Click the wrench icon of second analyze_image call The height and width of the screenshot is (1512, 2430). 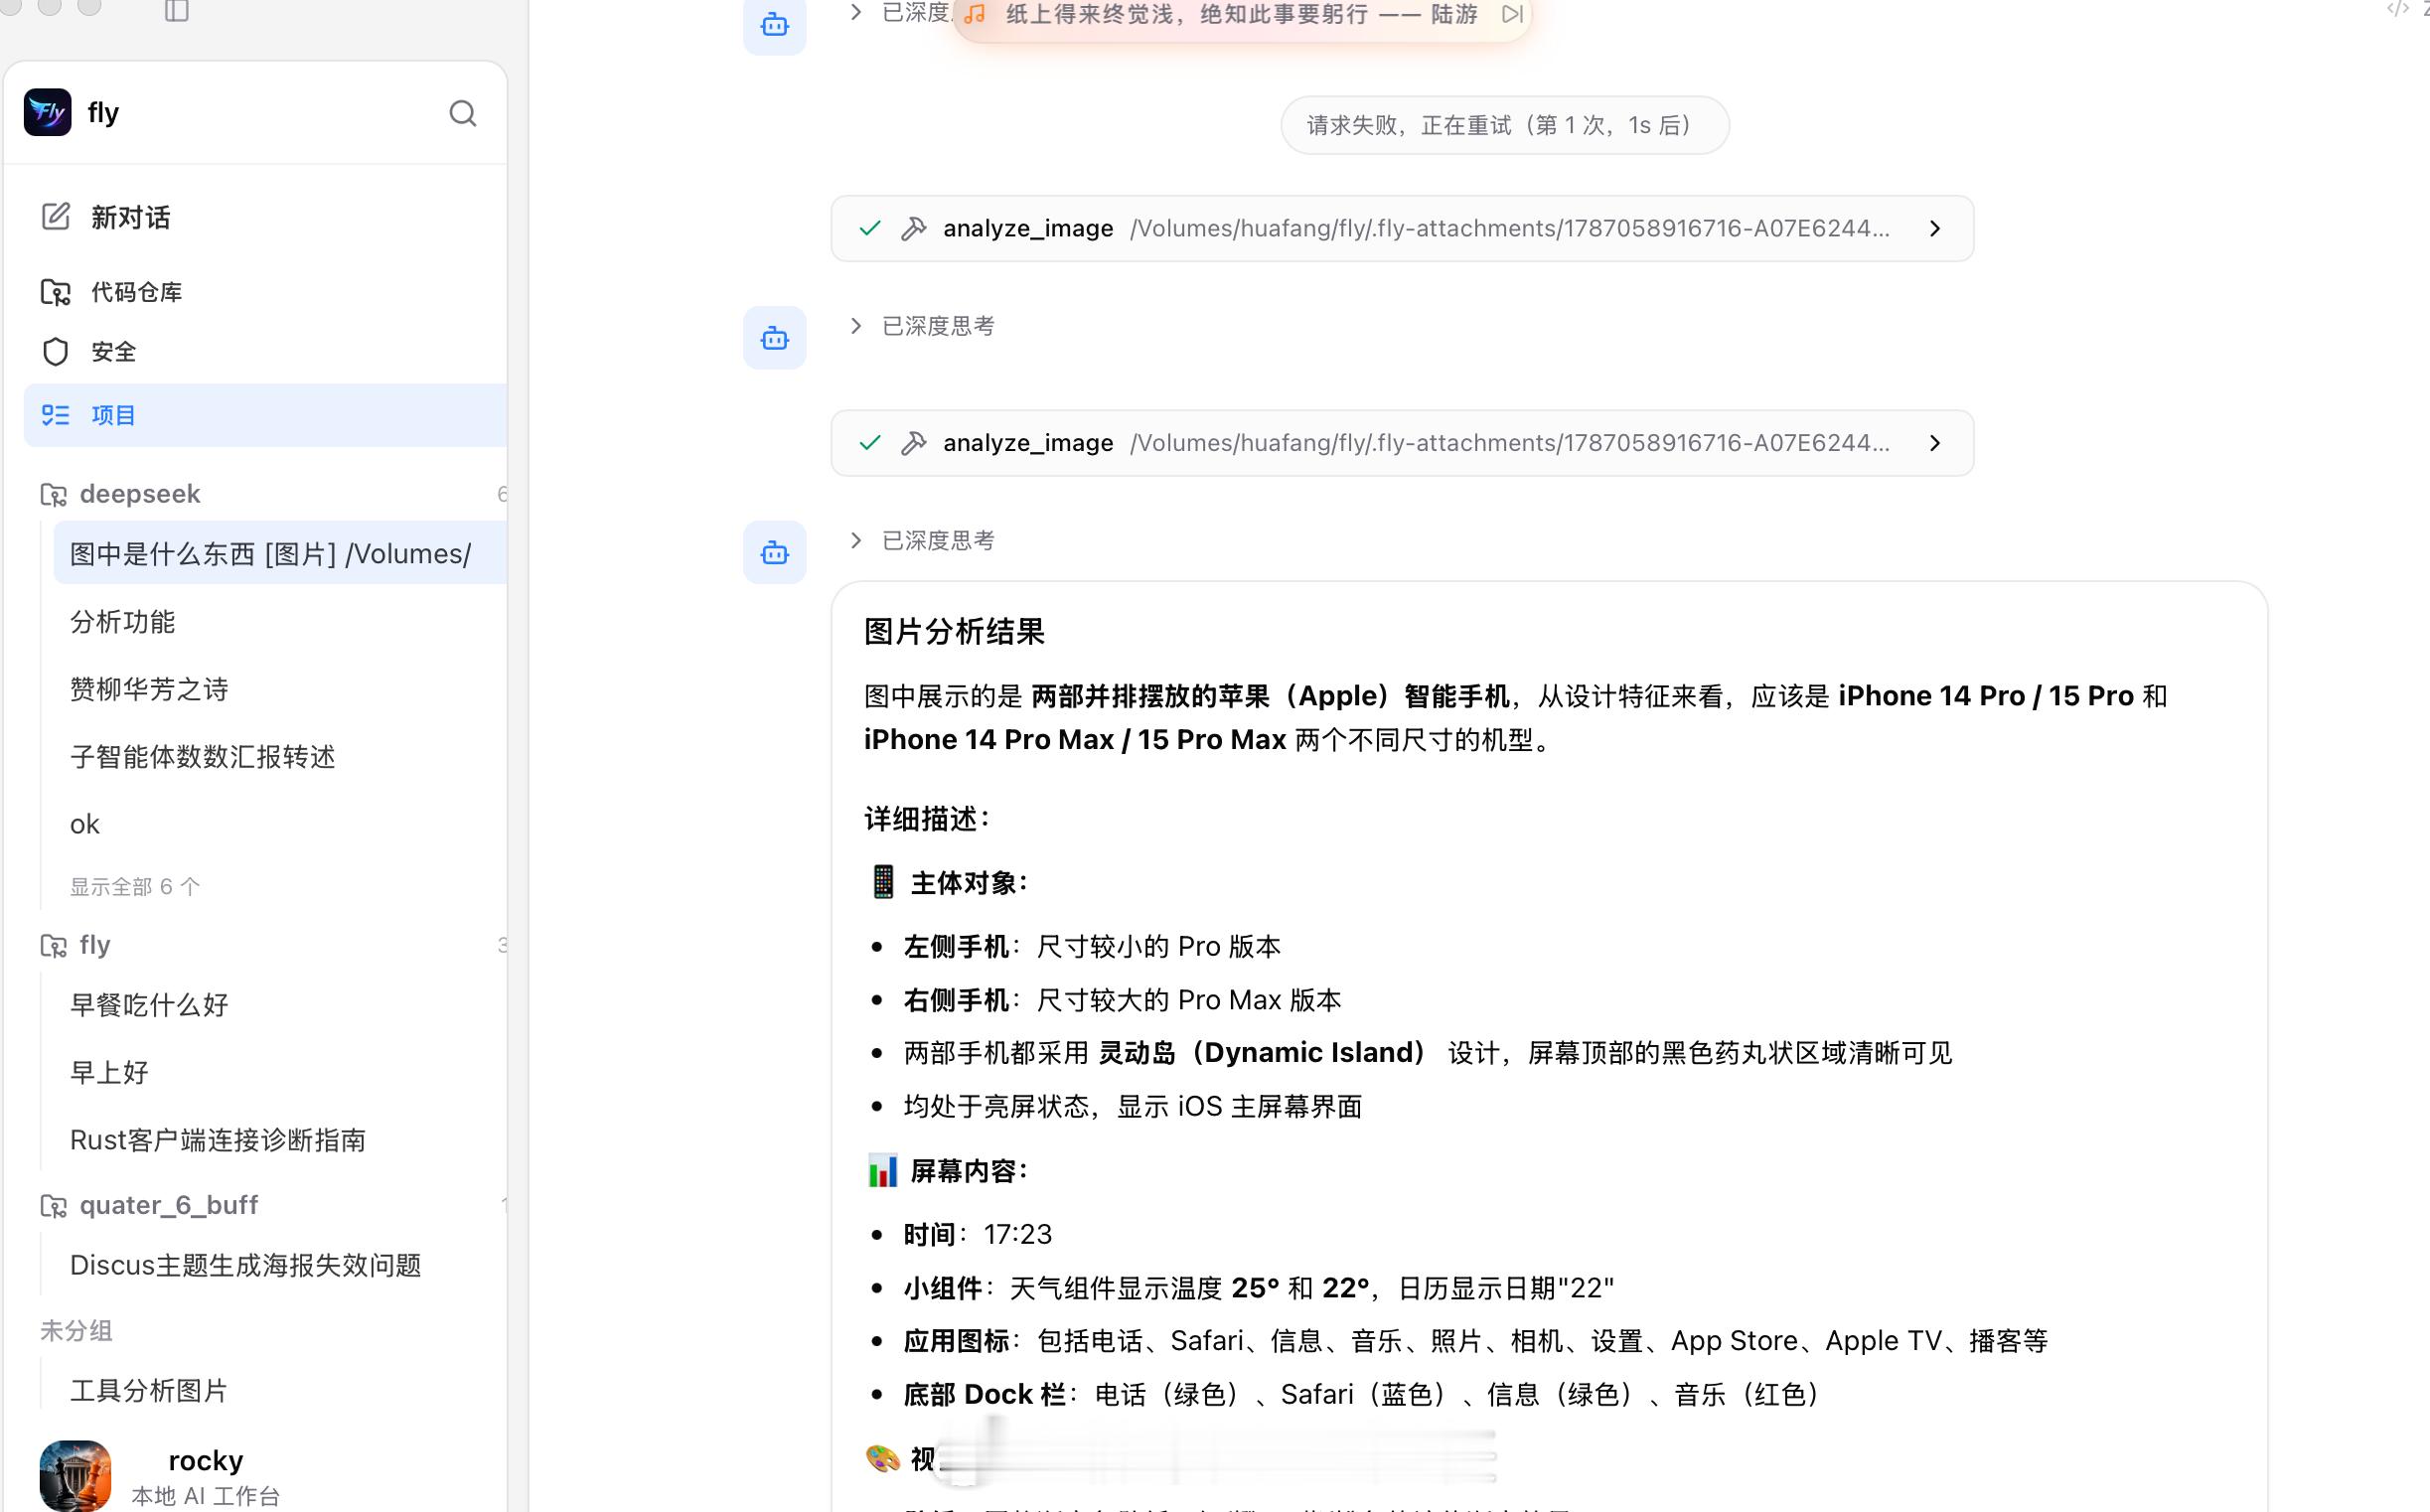pos(913,443)
